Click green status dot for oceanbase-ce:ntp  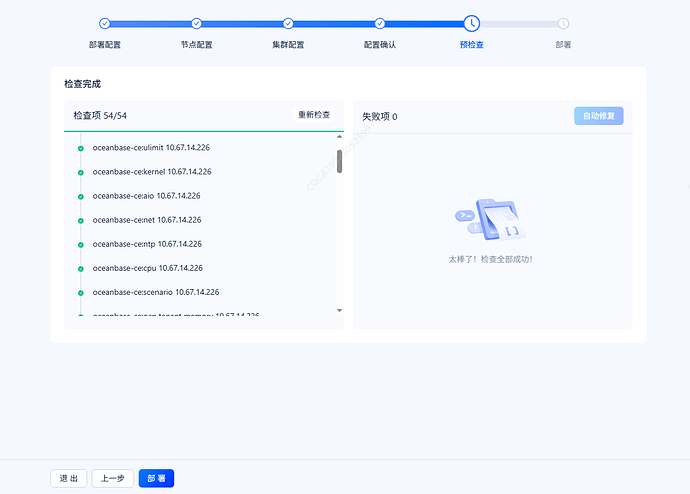pyautogui.click(x=81, y=245)
